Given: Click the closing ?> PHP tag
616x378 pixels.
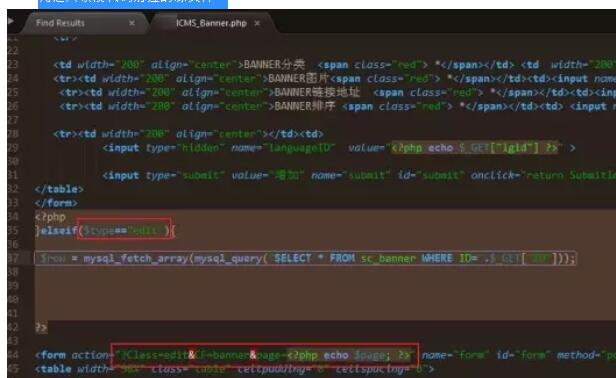Looking at the screenshot, I should (x=41, y=327).
